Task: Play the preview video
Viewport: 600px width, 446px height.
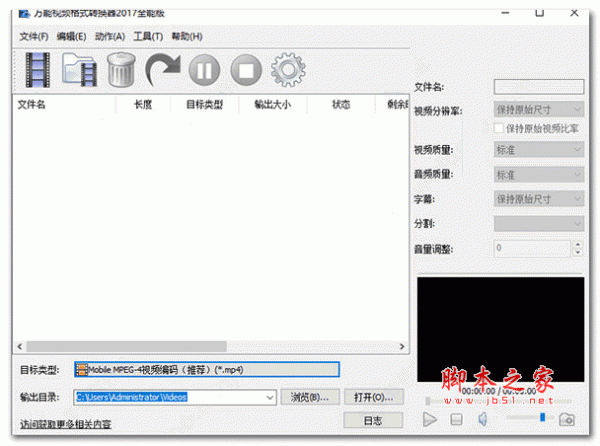Action: pos(430,419)
